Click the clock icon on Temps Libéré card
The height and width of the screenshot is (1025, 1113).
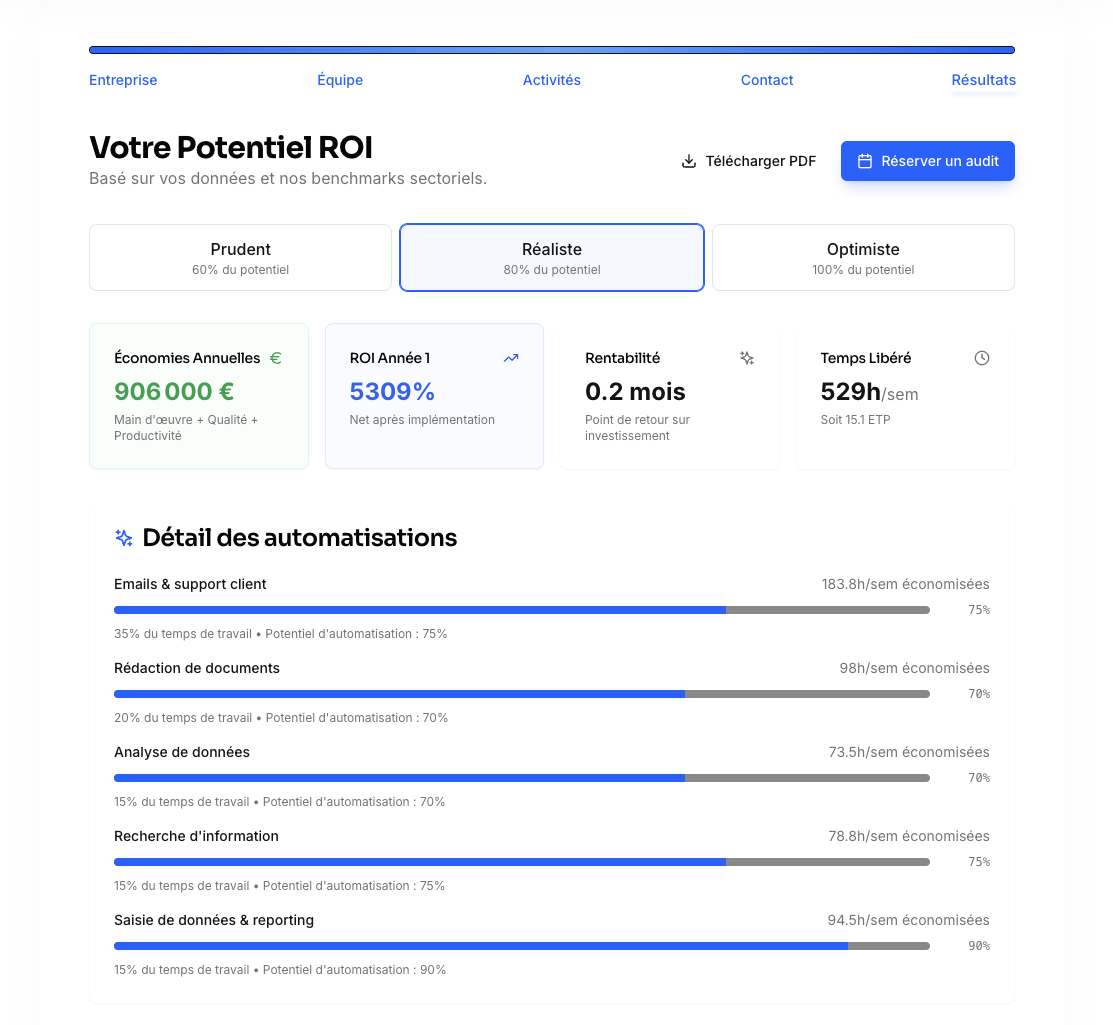click(981, 357)
